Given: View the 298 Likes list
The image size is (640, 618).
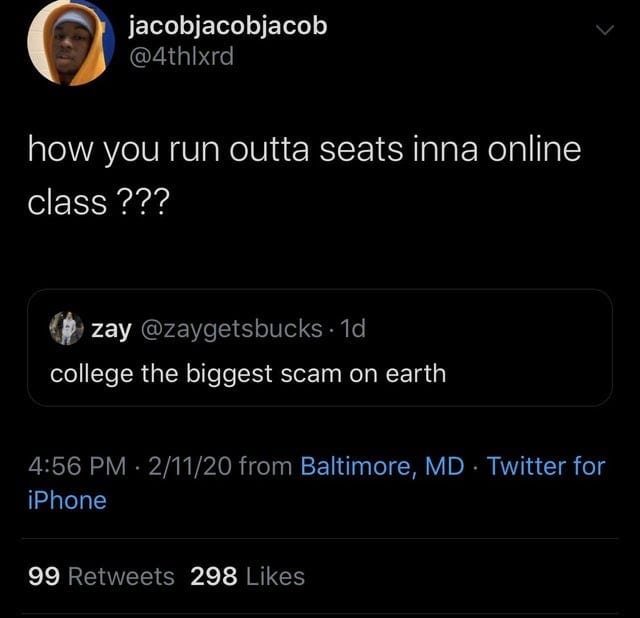Looking at the screenshot, I should coord(247,576).
